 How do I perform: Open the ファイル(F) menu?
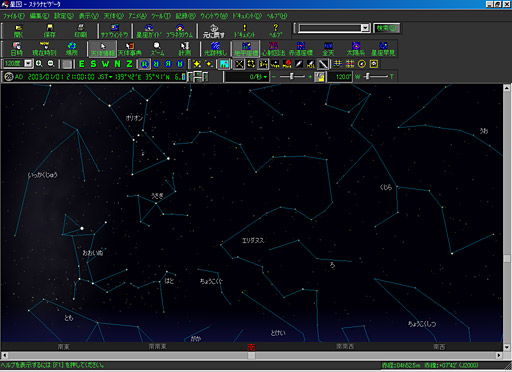14,16
